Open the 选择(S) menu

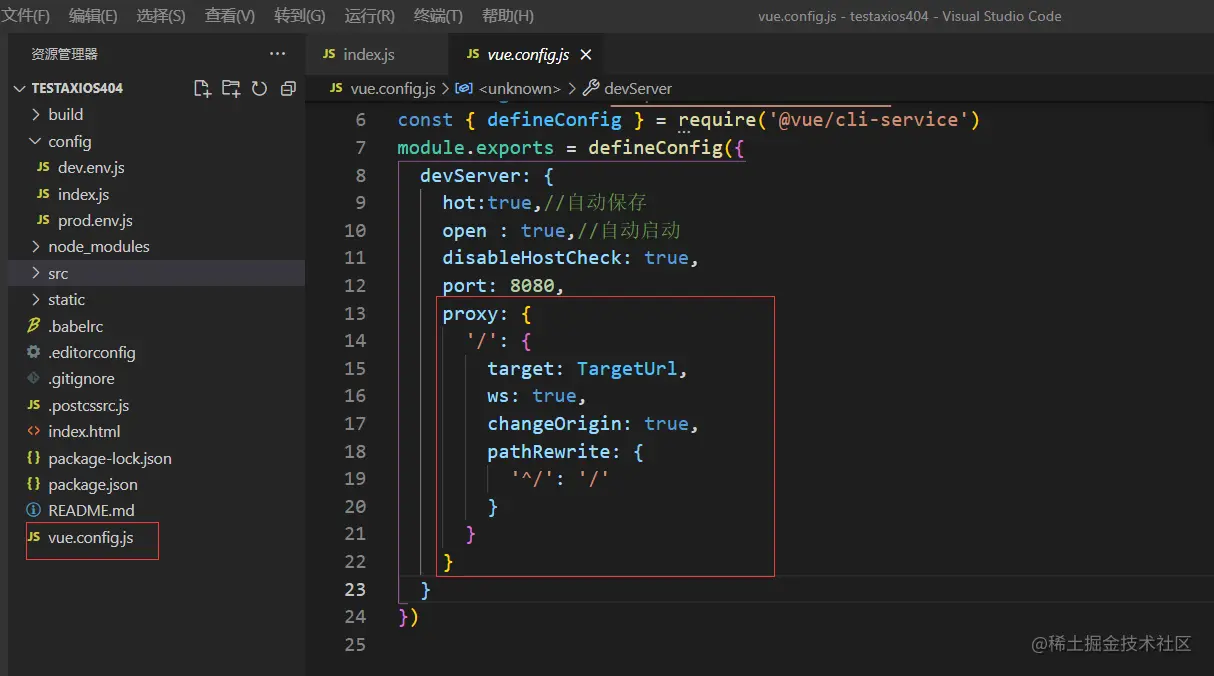tap(161, 16)
